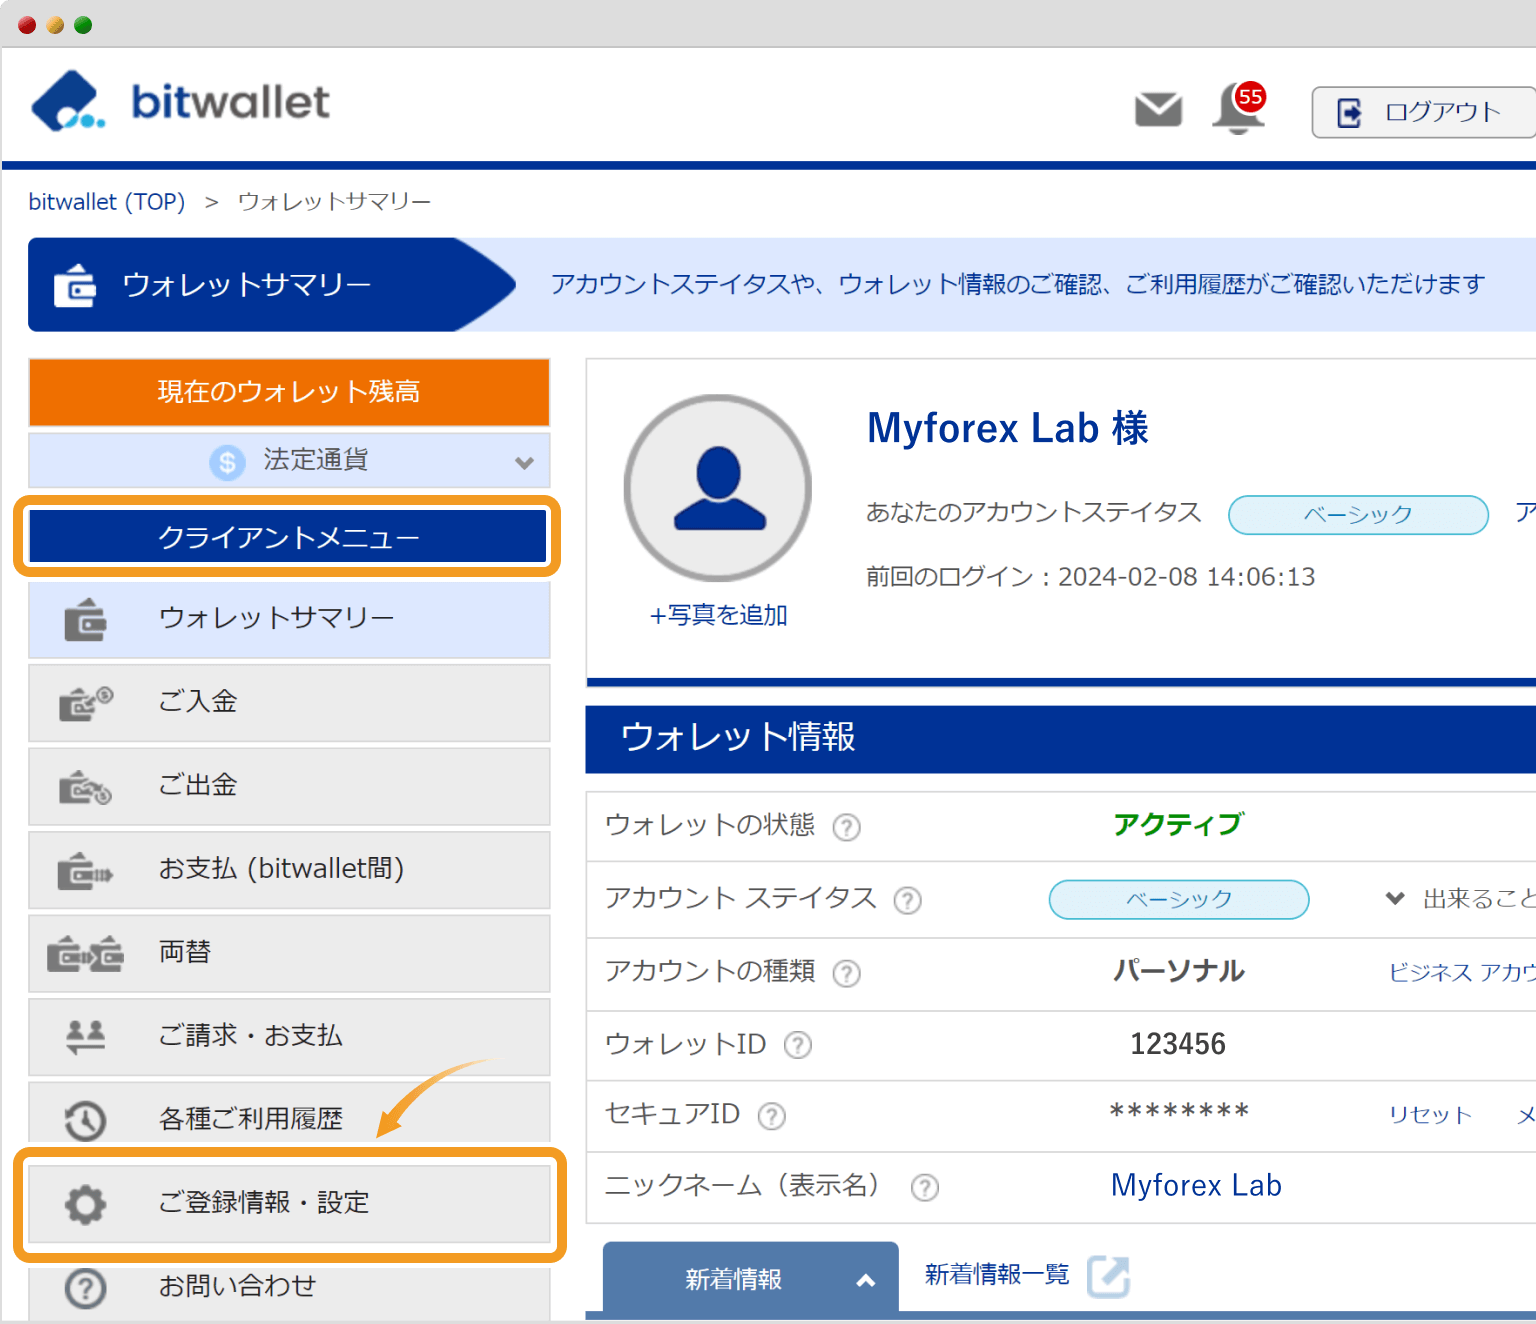Screen dimensions: 1536x1324
Task: Open the 新着情報一覧 link
Action: point(997,1274)
